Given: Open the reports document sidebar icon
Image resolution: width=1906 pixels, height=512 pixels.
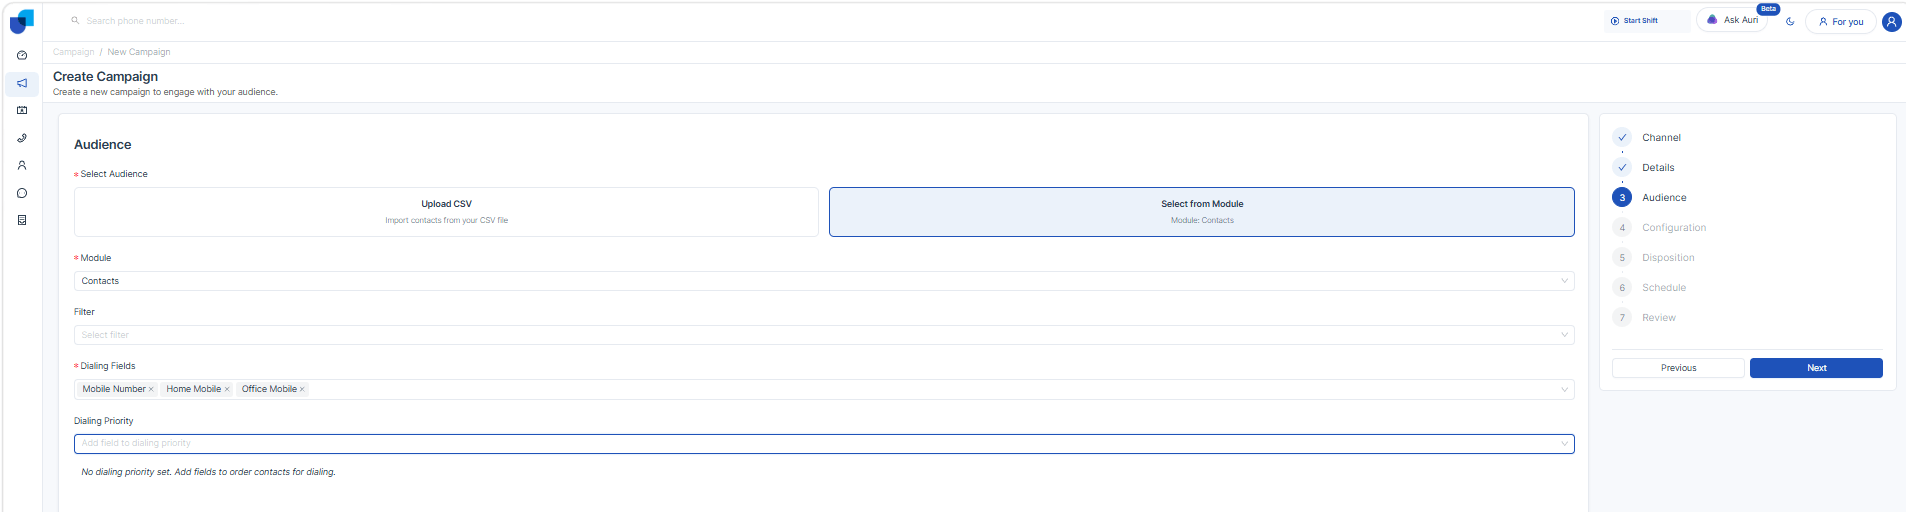Looking at the screenshot, I should click(22, 220).
